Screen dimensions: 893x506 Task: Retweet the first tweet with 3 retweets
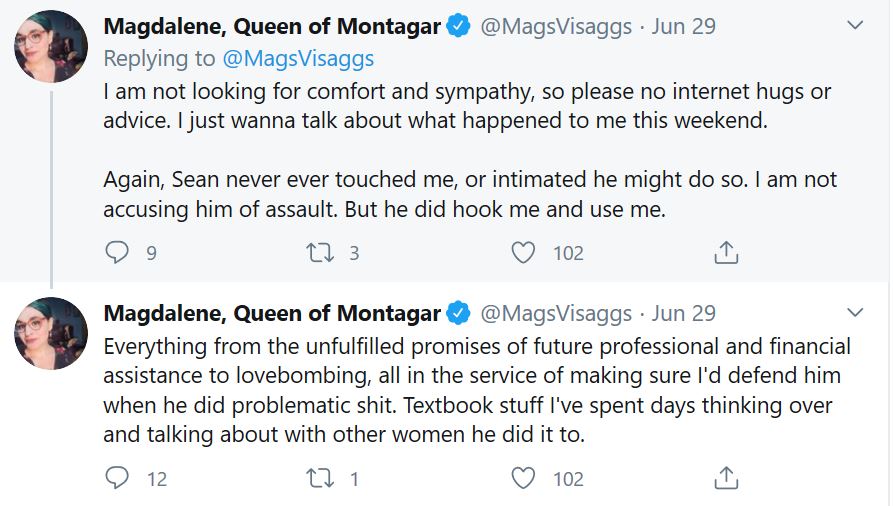pos(318,253)
